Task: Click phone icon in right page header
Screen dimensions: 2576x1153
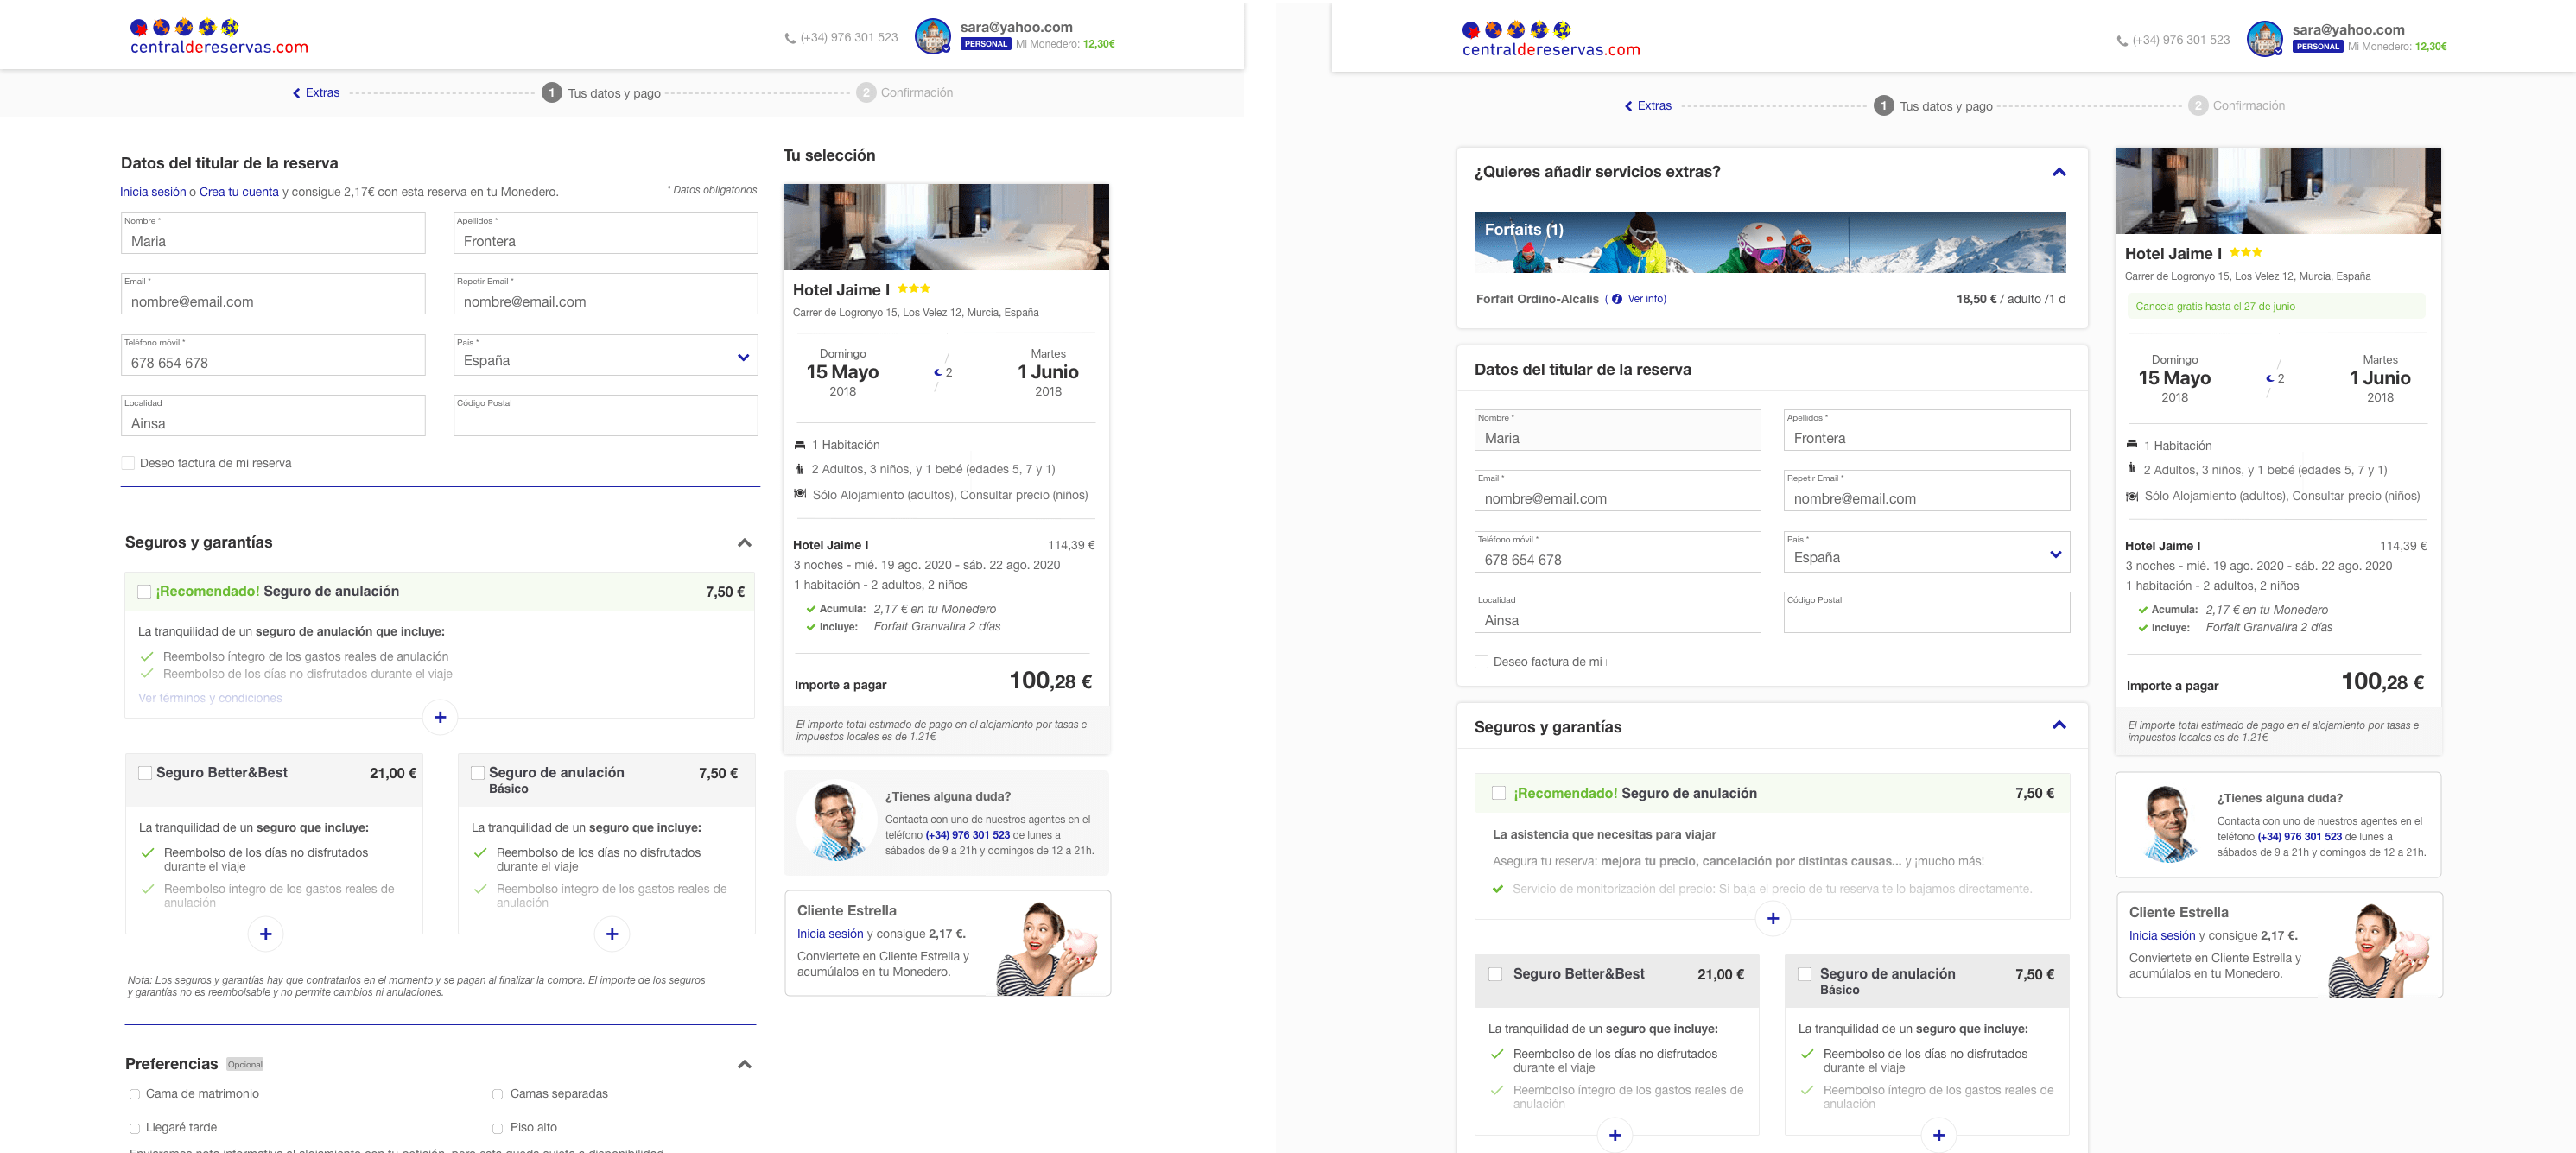Action: (2122, 41)
